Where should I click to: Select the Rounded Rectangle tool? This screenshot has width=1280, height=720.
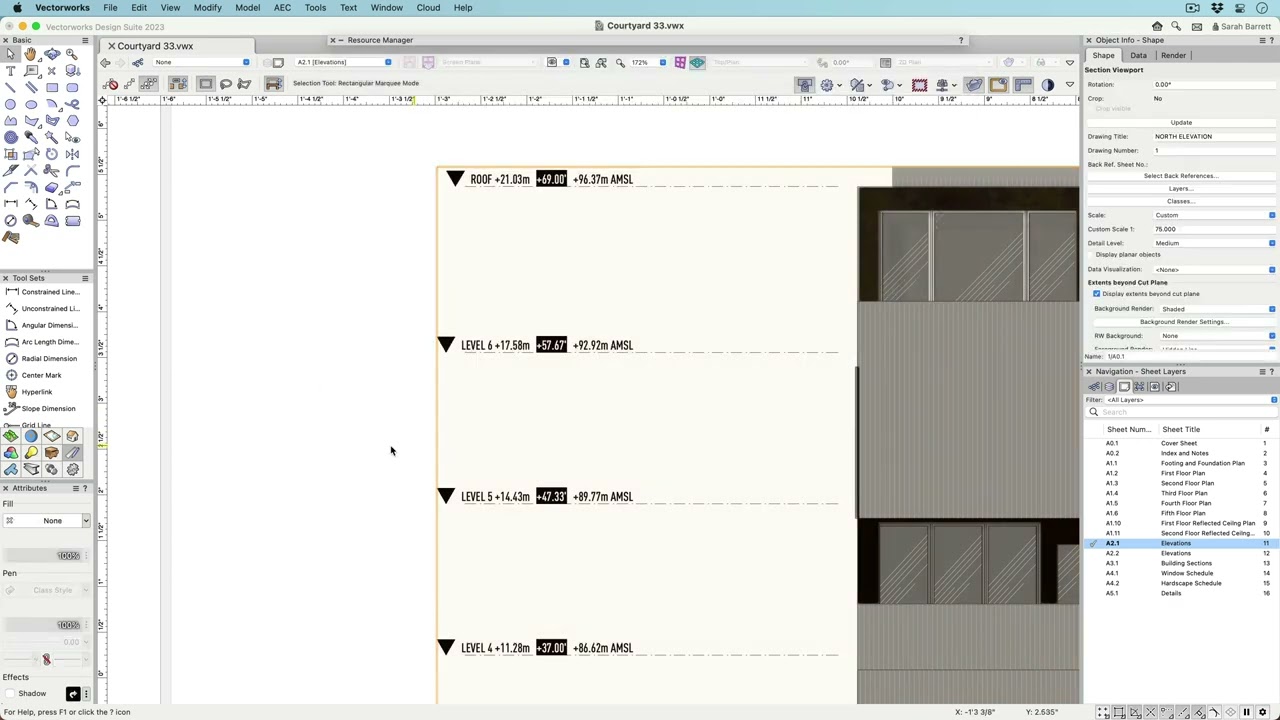pos(72,87)
